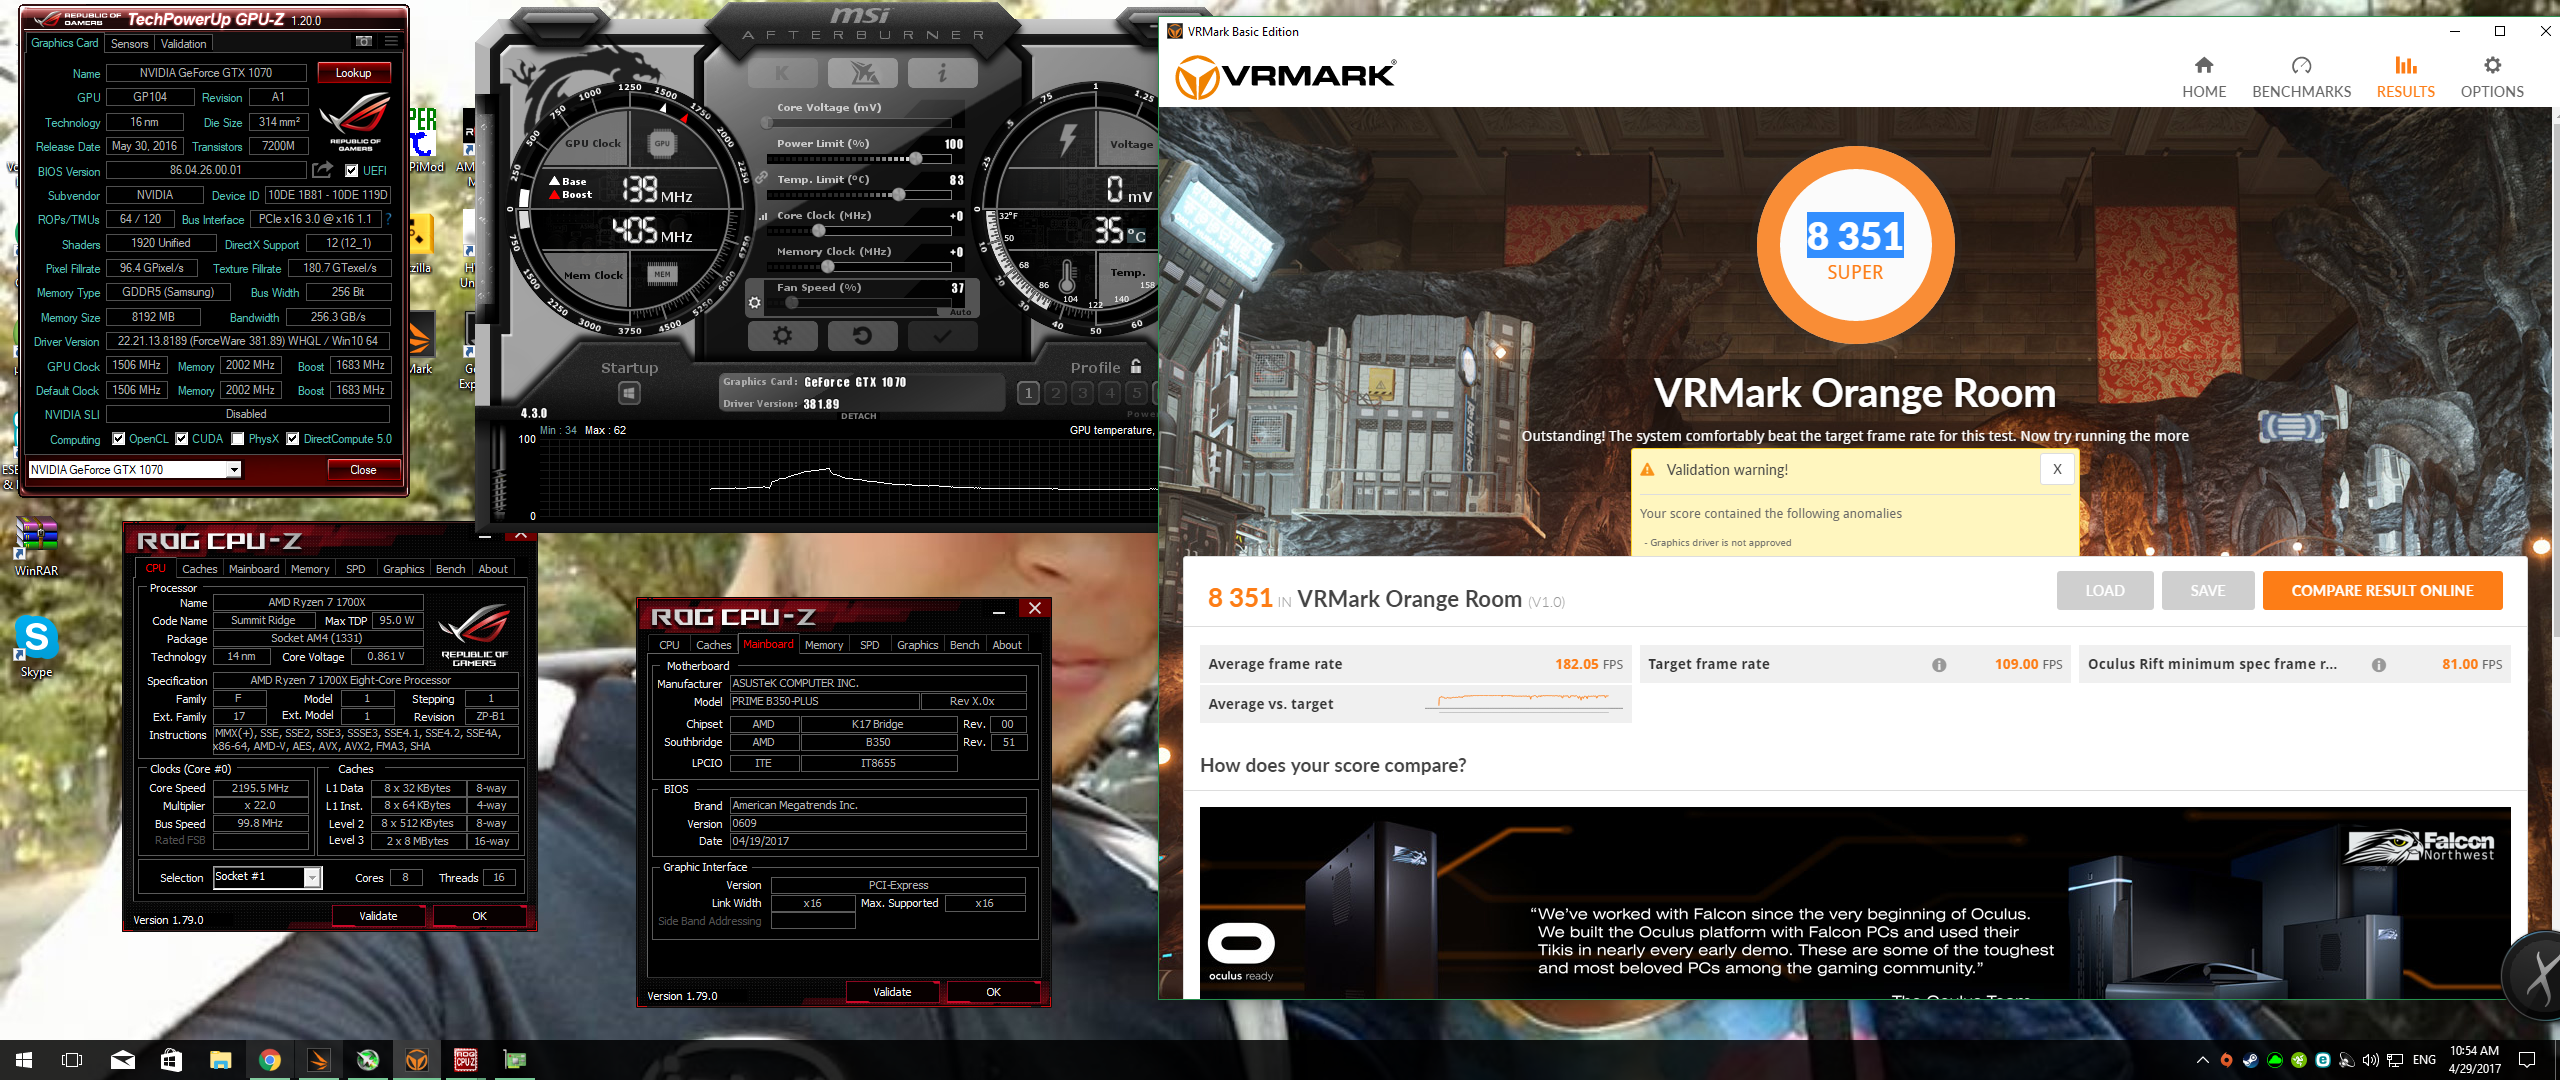This screenshot has width=2560, height=1080.
Task: Open Memory tab in CPU-Z mainboard window
Action: pos(824,646)
